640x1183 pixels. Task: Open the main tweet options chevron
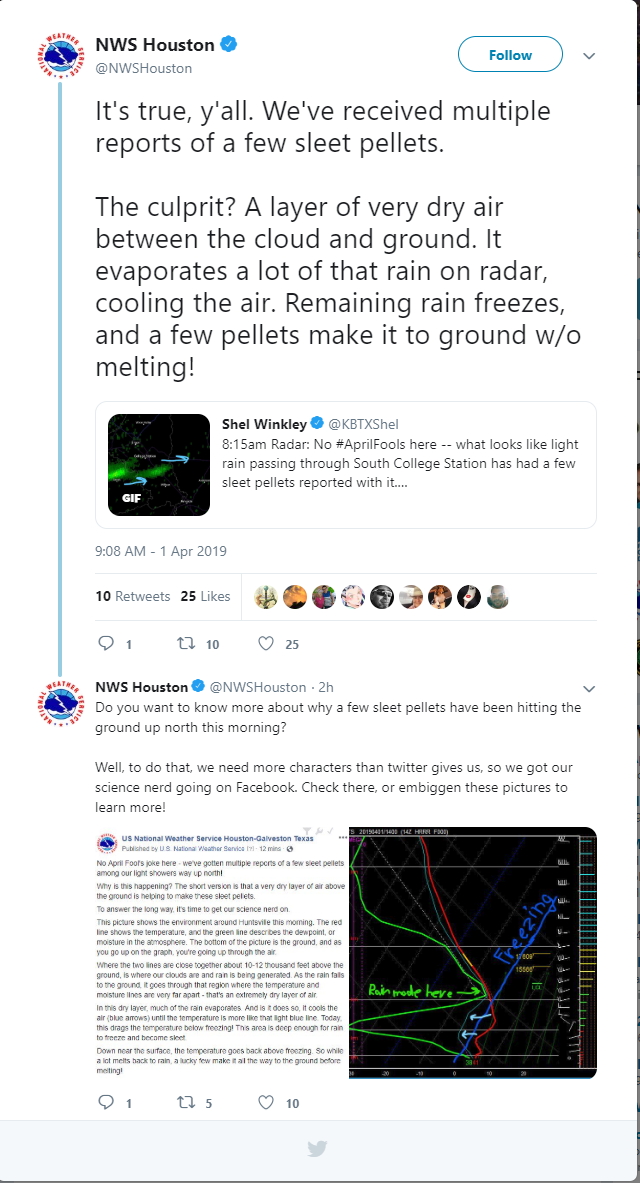click(x=589, y=55)
